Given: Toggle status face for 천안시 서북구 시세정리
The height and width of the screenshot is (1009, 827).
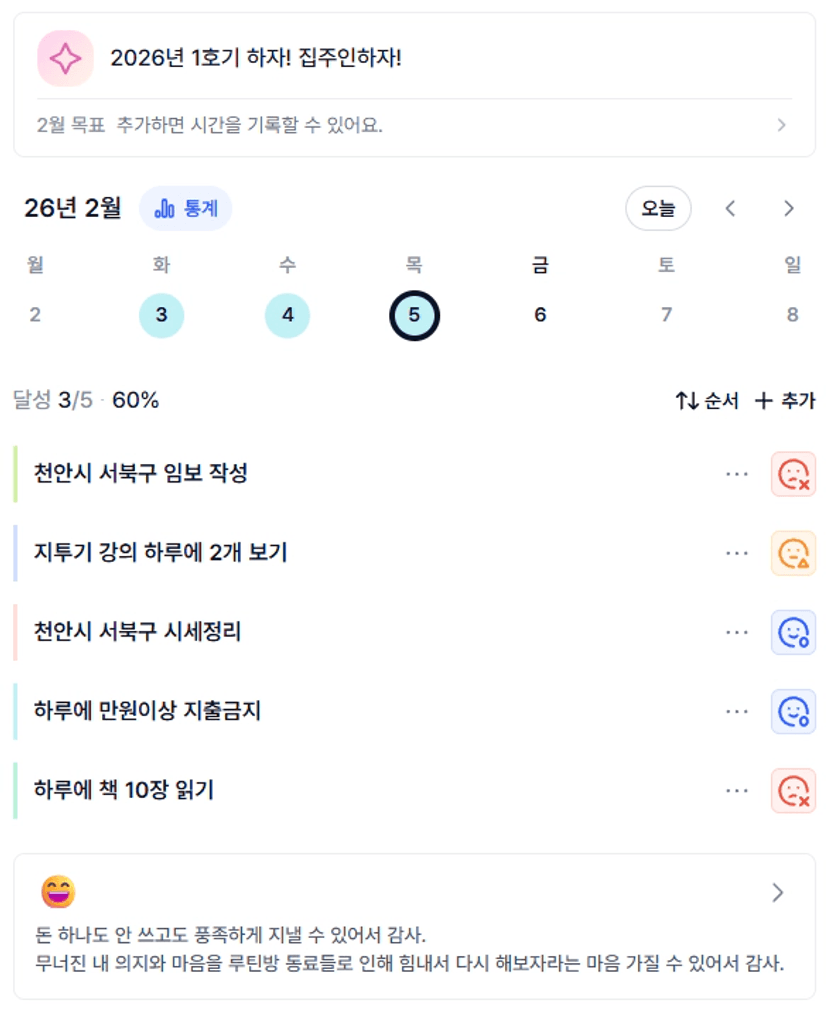Looking at the screenshot, I should point(793,632).
